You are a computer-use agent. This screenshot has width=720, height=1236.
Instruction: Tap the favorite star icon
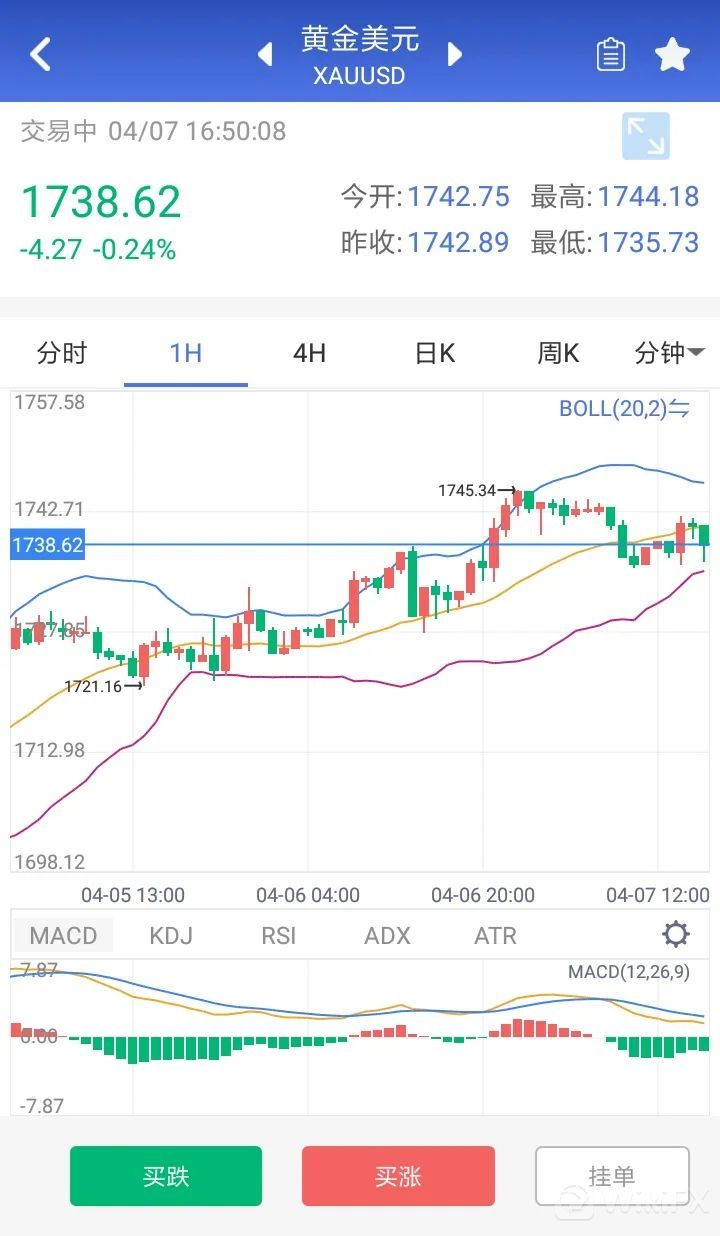672,55
